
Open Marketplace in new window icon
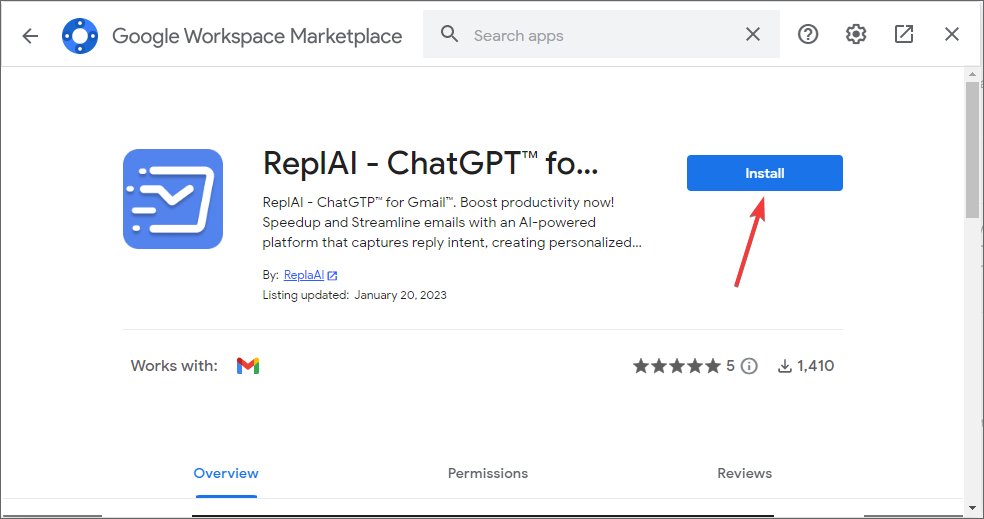click(x=904, y=35)
